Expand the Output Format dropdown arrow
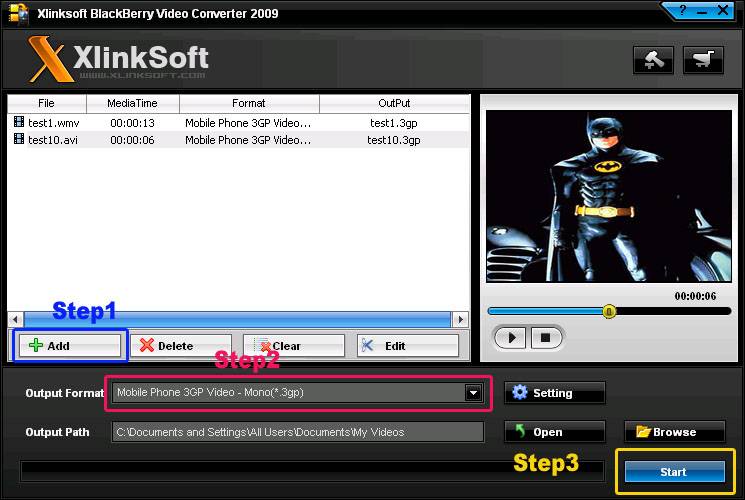Viewport: 745px width, 500px height. pos(473,393)
